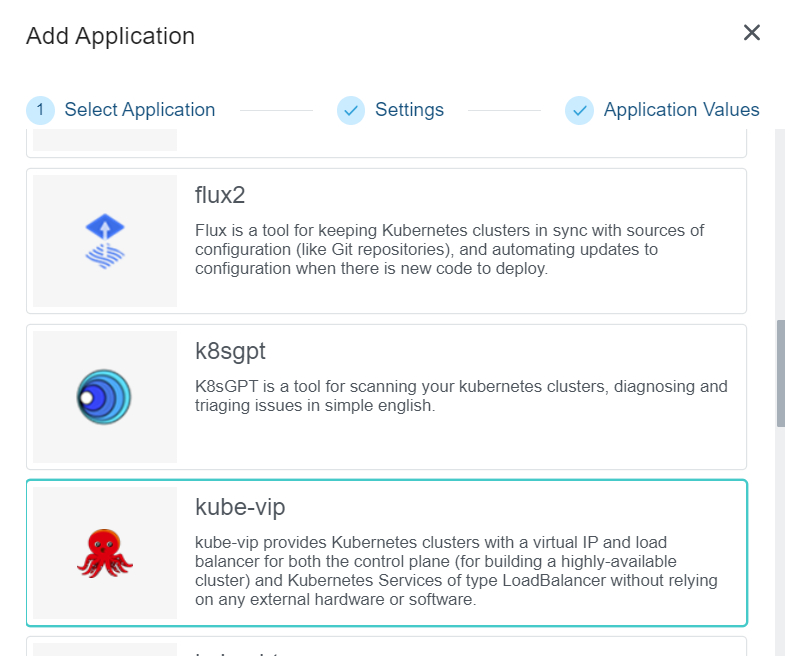Screen dimensions: 785x672
Task: Click the k8sgpt blue circles logo
Action: pyautogui.click(x=105, y=397)
